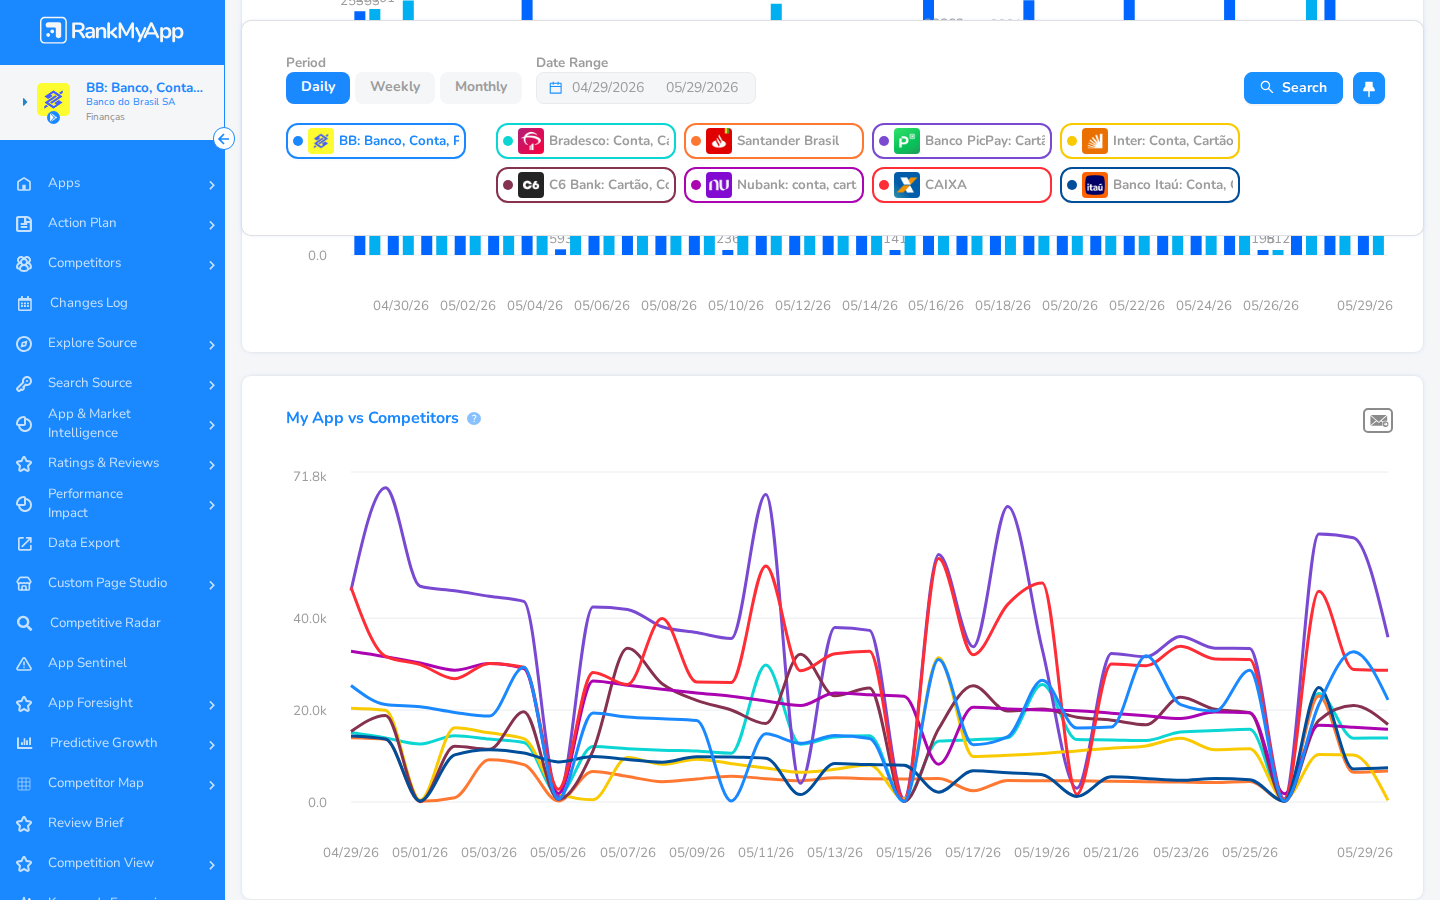The image size is (1440, 900).
Task: Toggle Nubank series chip
Action: pos(774,185)
